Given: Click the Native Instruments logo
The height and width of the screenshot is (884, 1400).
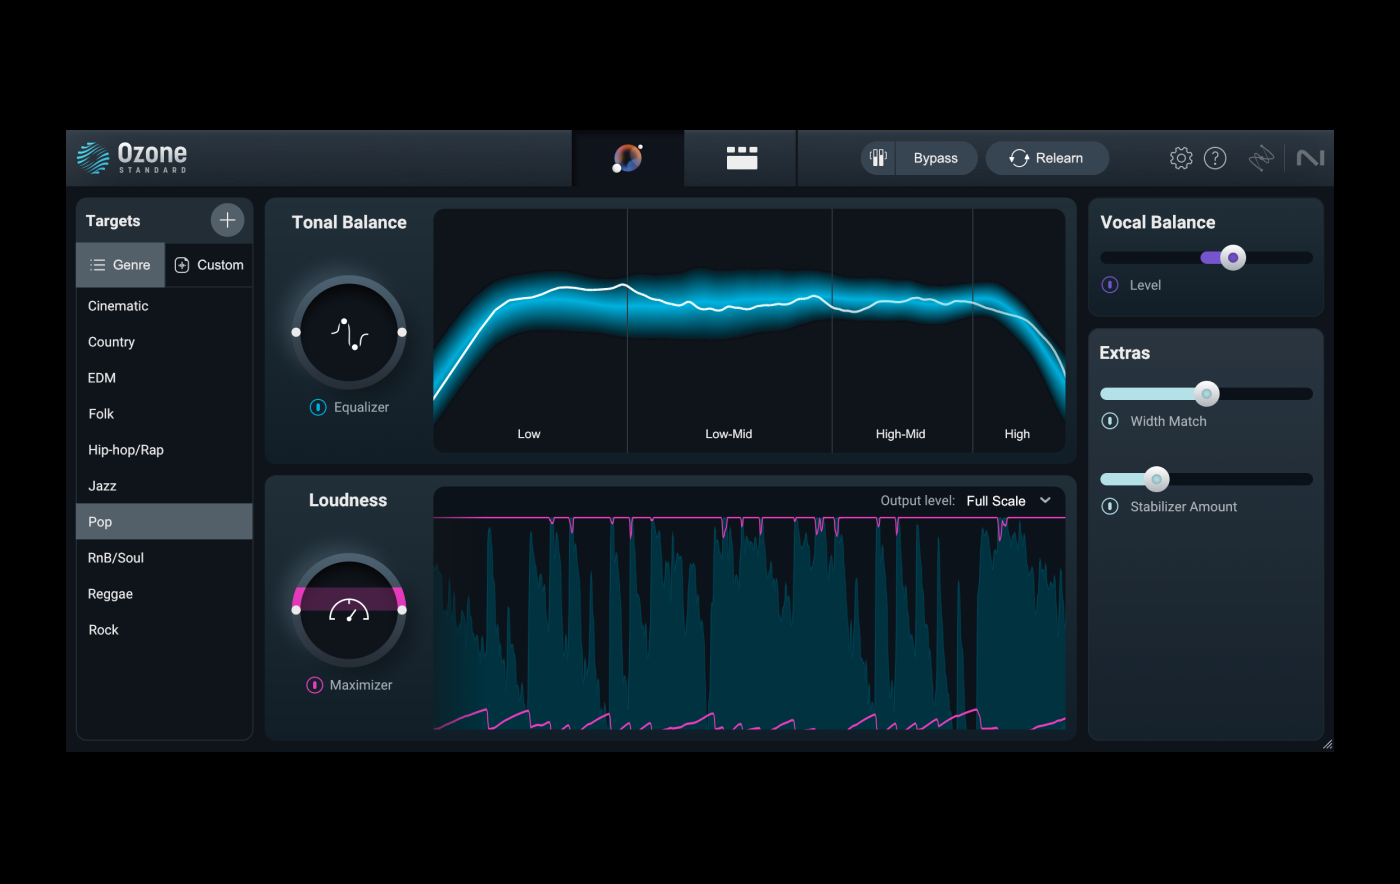Looking at the screenshot, I should point(1311,157).
